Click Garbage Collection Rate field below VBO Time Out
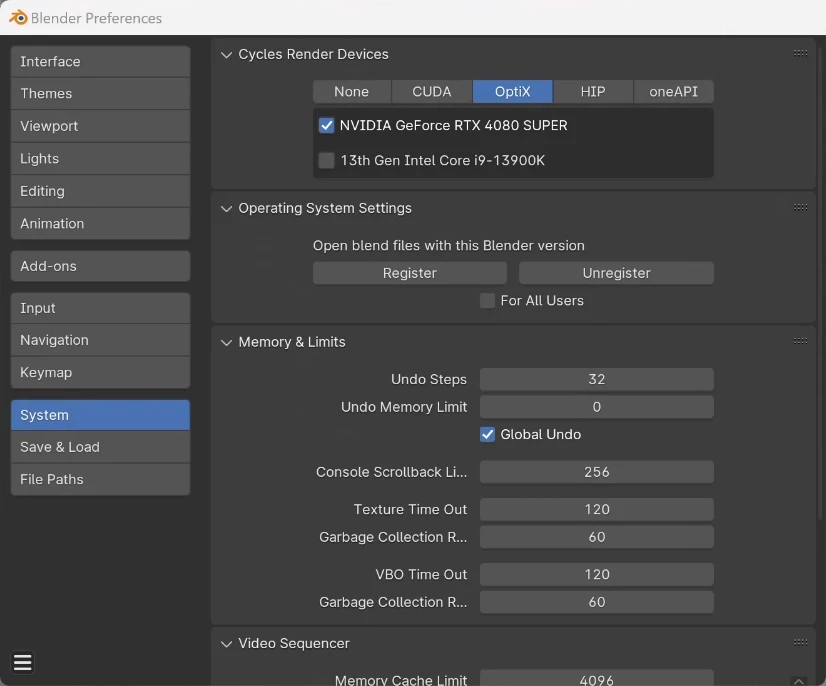Image resolution: width=826 pixels, height=686 pixels. coord(597,602)
